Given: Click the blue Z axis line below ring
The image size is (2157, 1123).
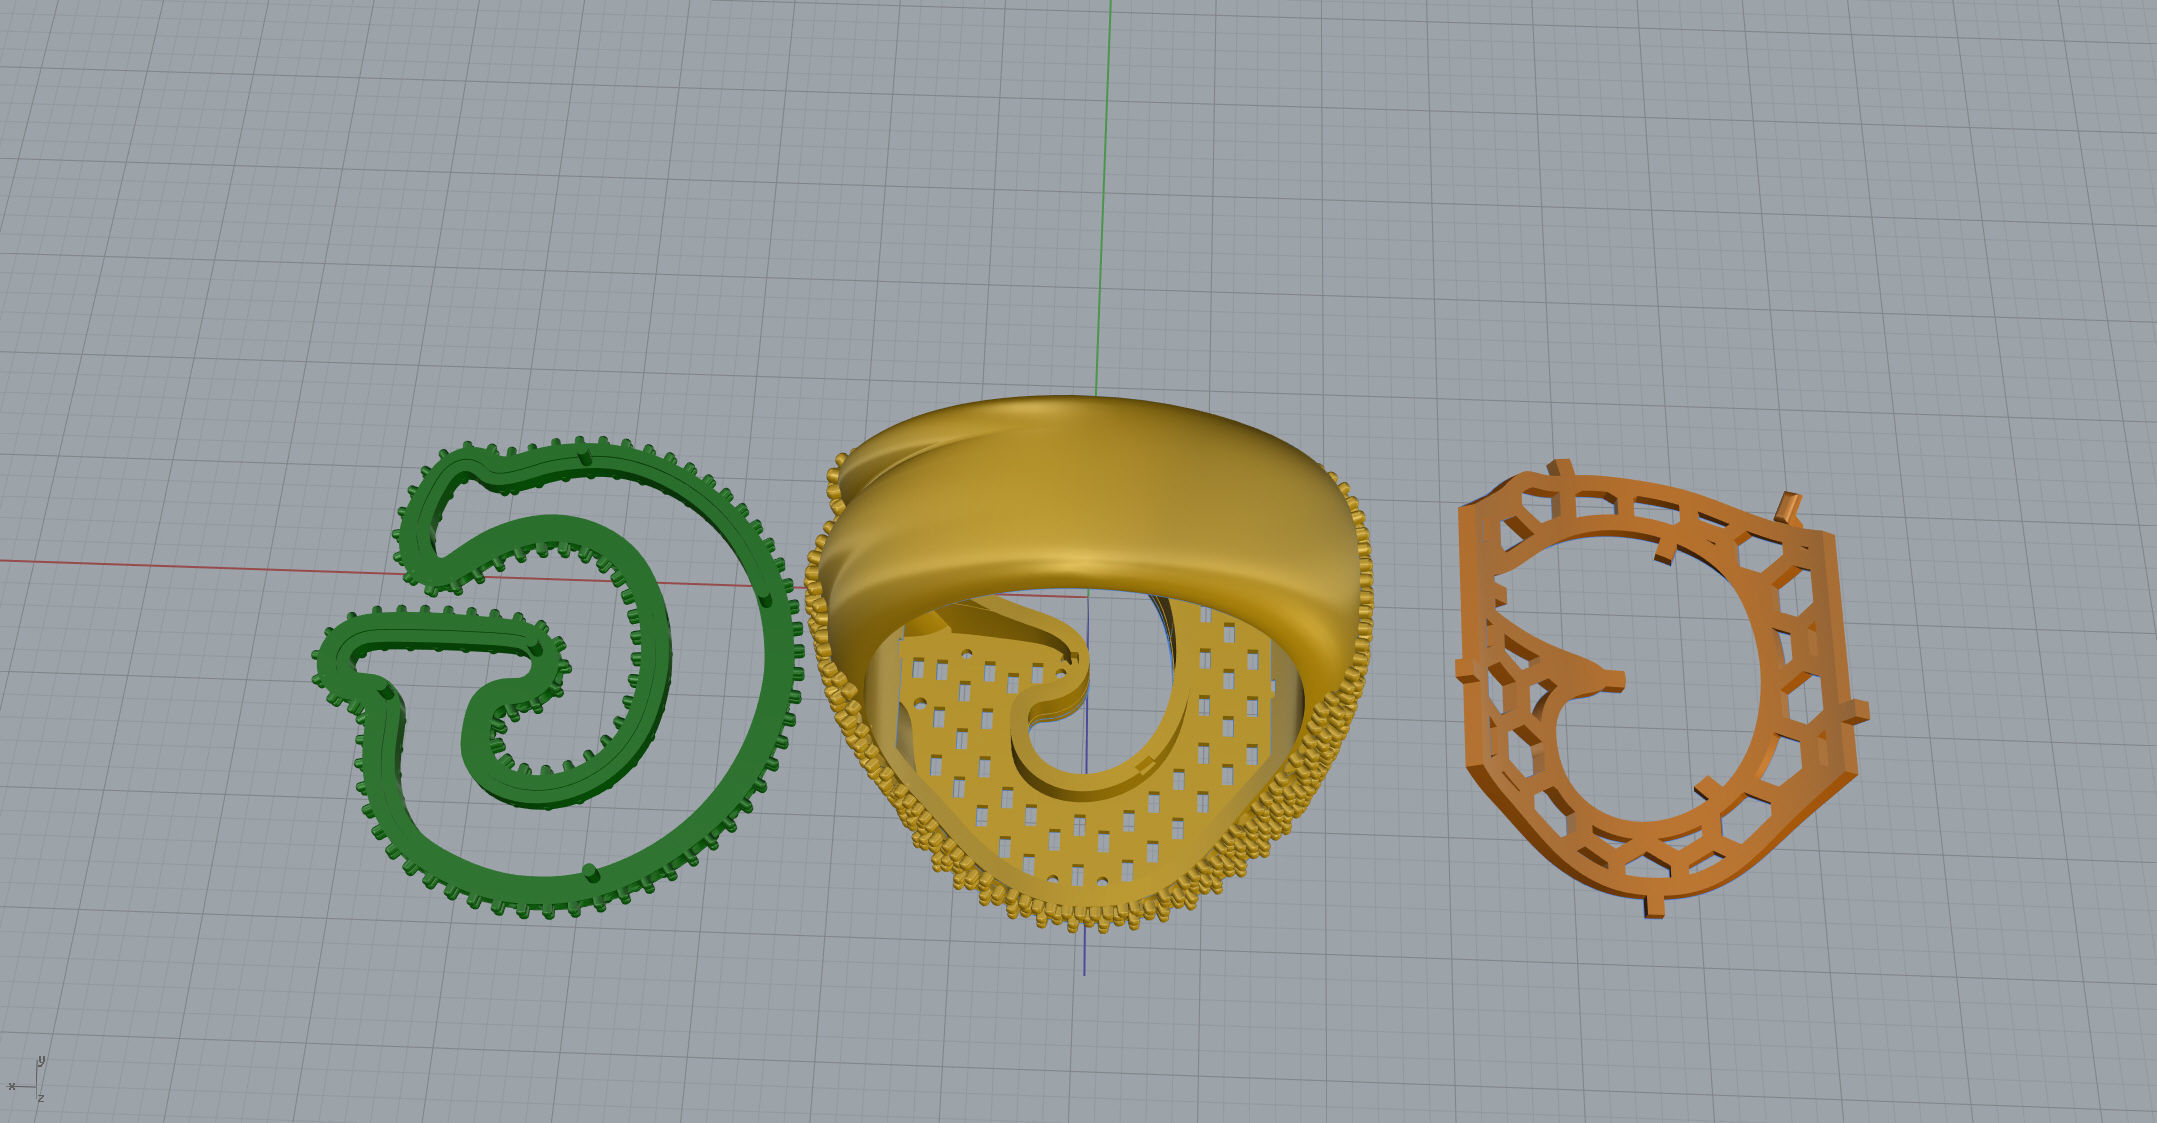Looking at the screenshot, I should point(1084,950).
